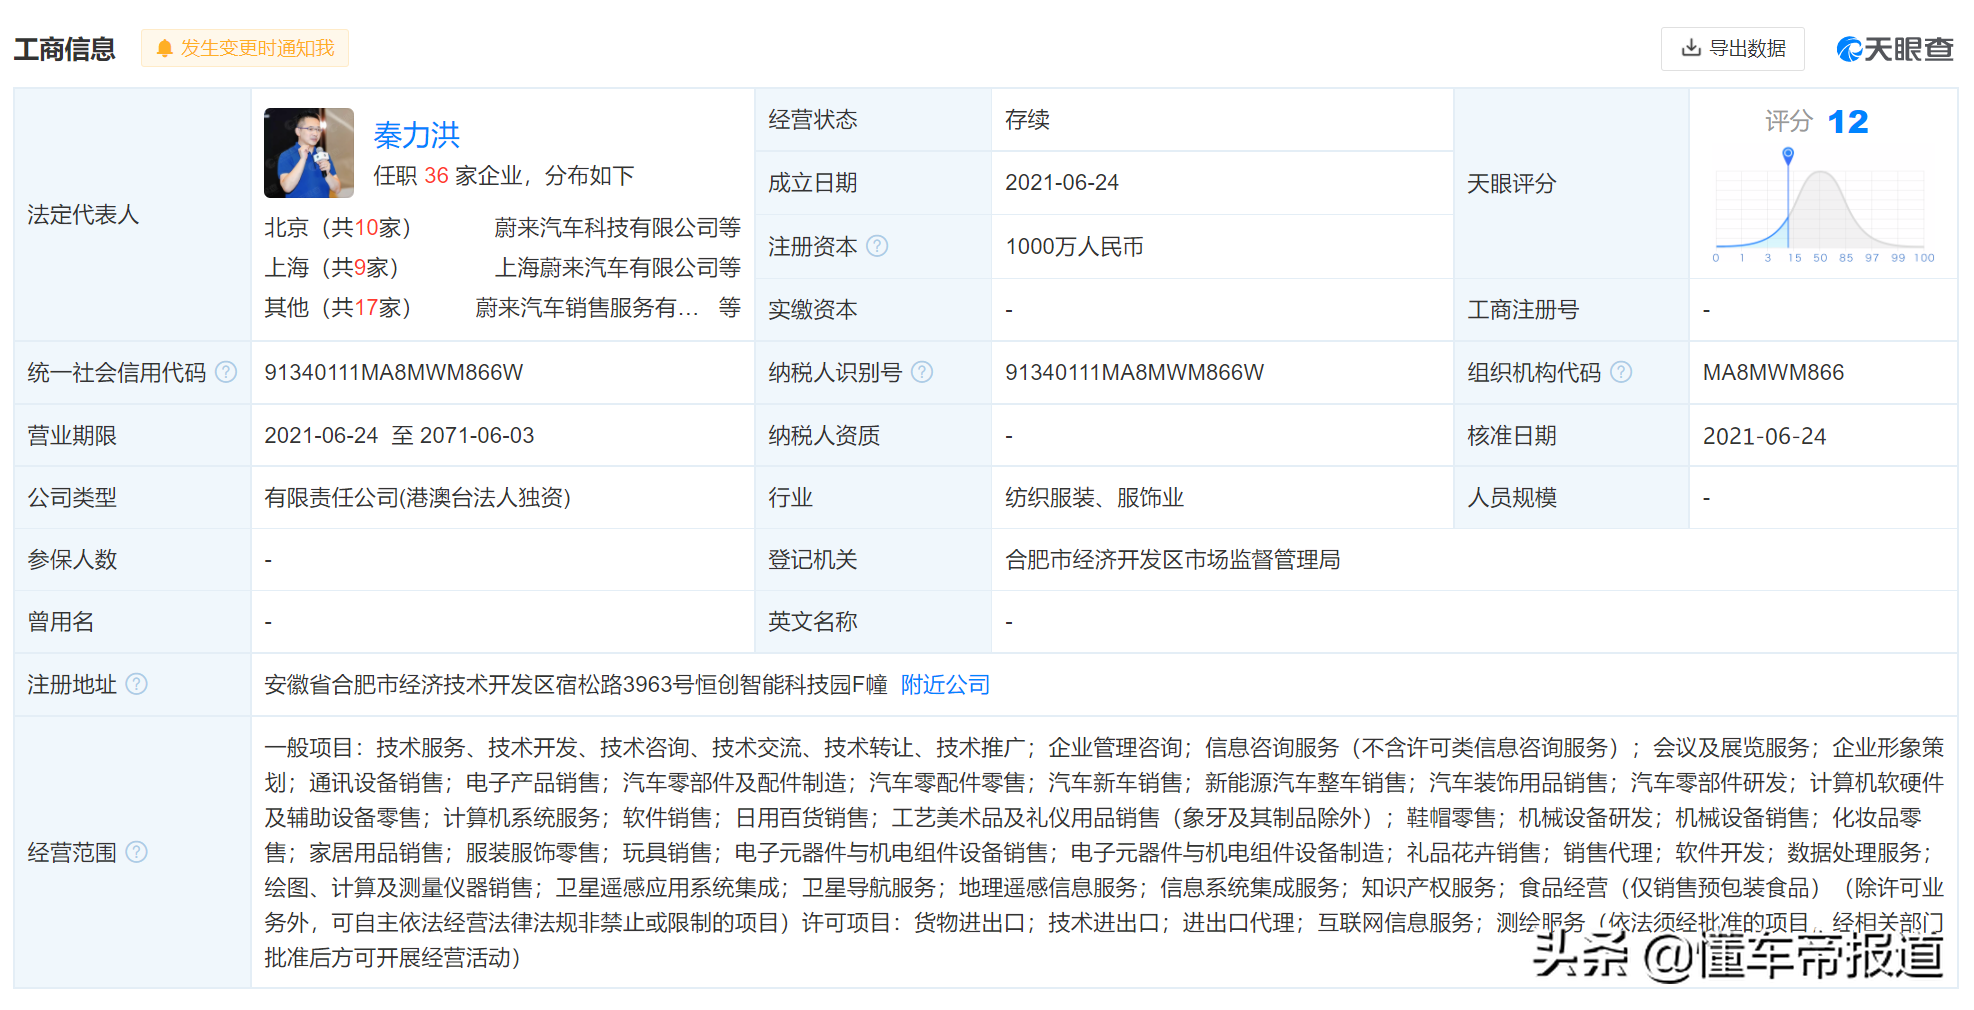Viewport: 1974px width, 1010px height.
Task: Click the 英文名称 label
Action: point(812,622)
